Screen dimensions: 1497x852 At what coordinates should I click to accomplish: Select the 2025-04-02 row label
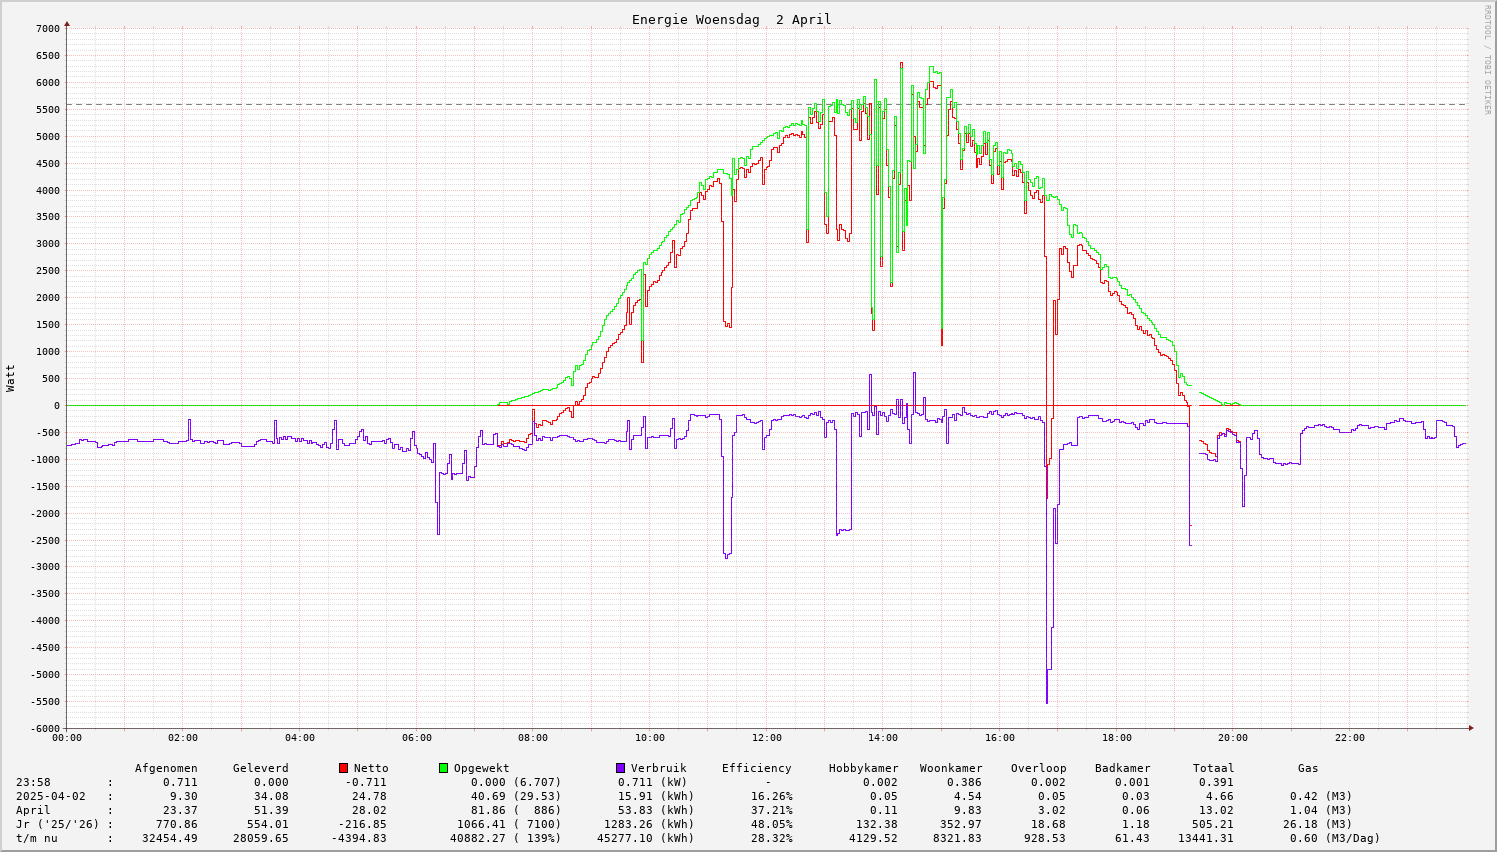51,796
